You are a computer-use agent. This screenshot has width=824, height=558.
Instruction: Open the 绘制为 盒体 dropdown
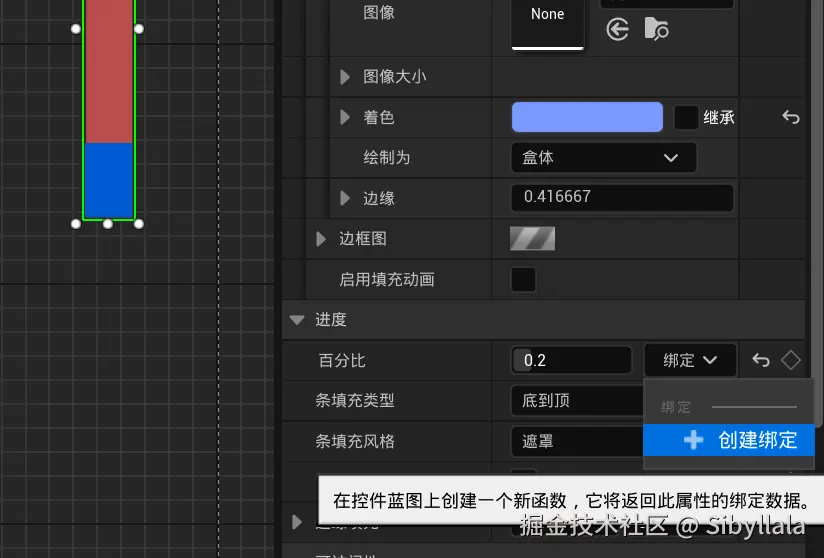pos(604,158)
